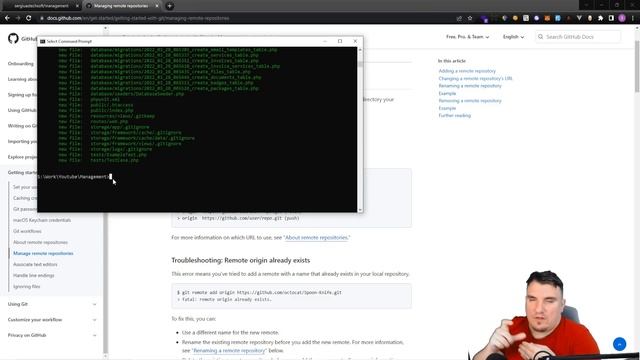Open the Free, Pro, & Team version dropdown
Image resolution: width=640 pixels, height=360 pixels.
(x=467, y=37)
